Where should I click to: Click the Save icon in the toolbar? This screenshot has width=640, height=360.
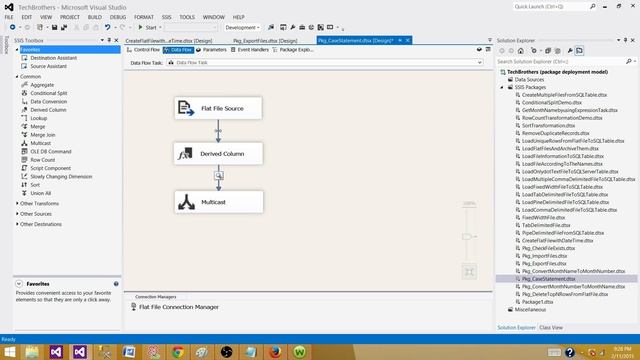(x=54, y=27)
